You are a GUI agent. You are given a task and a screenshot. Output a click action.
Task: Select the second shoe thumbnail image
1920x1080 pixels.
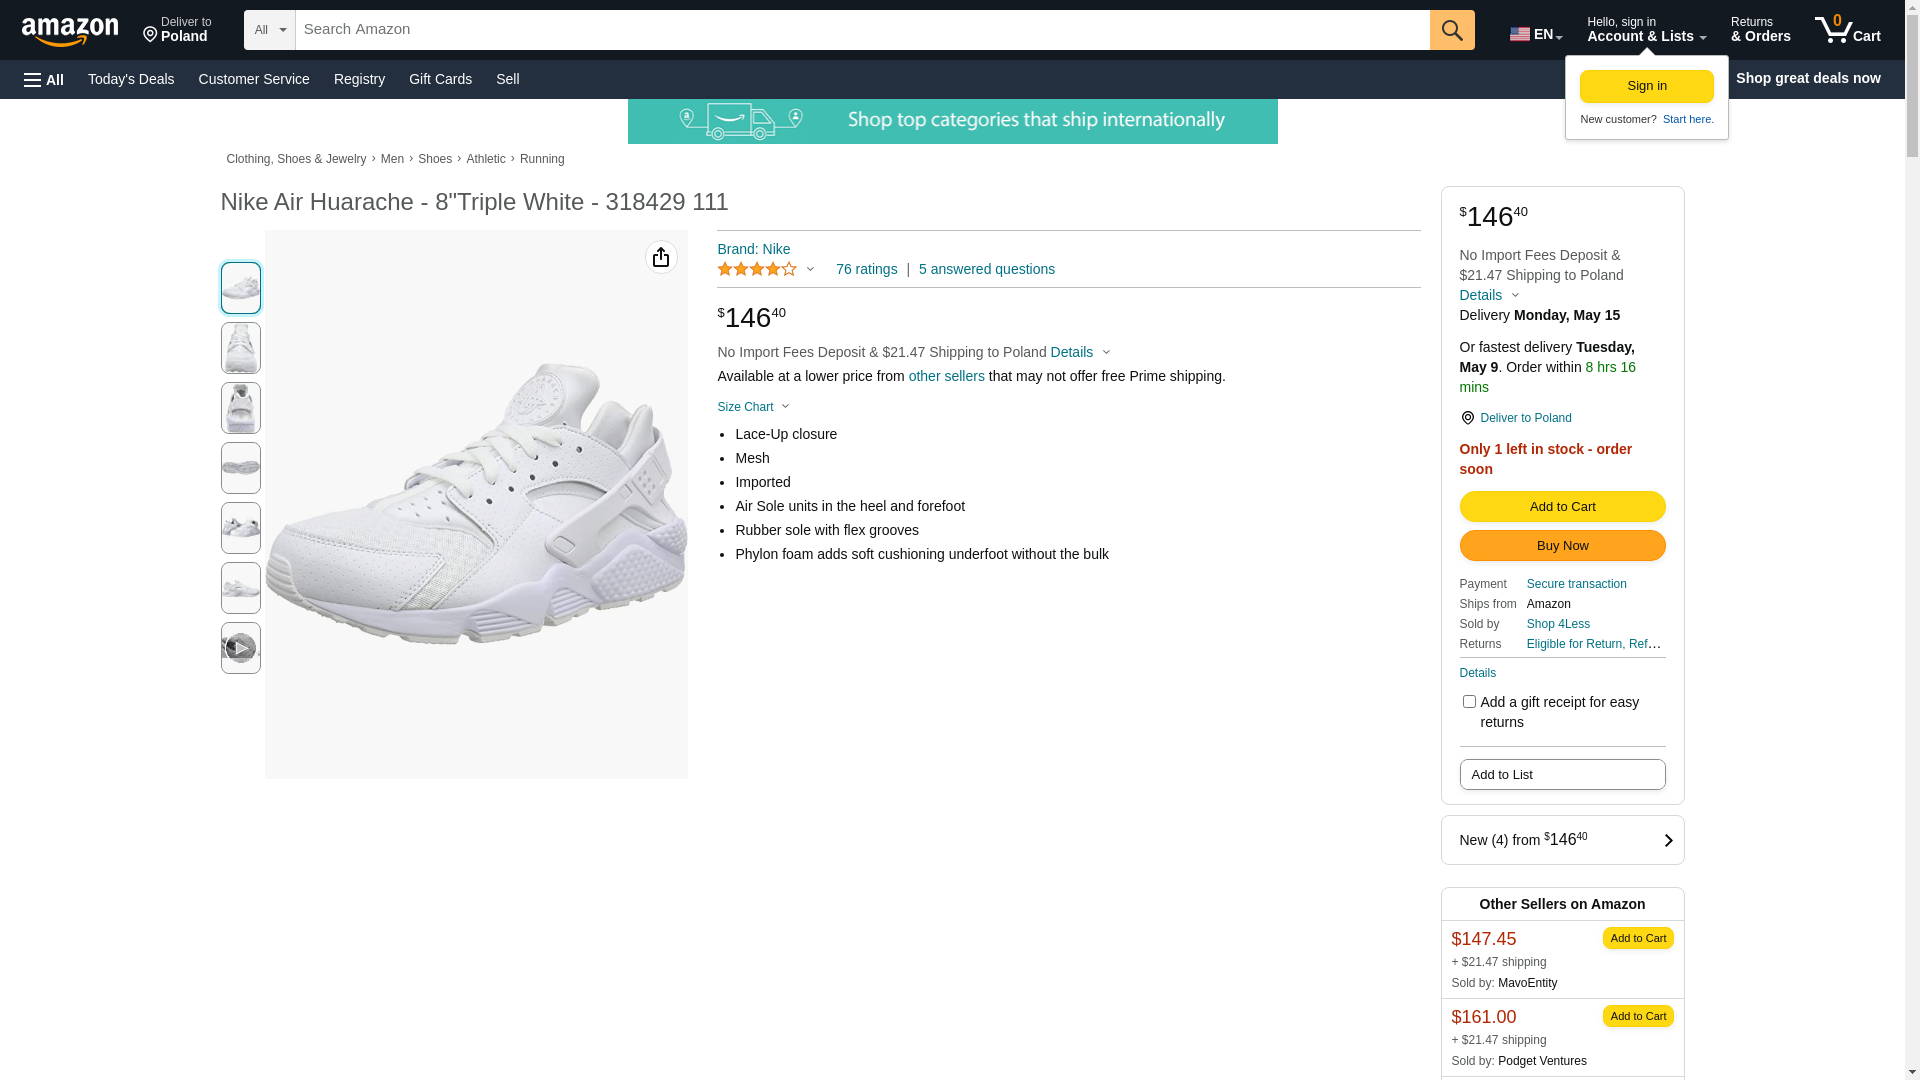pos(241,348)
